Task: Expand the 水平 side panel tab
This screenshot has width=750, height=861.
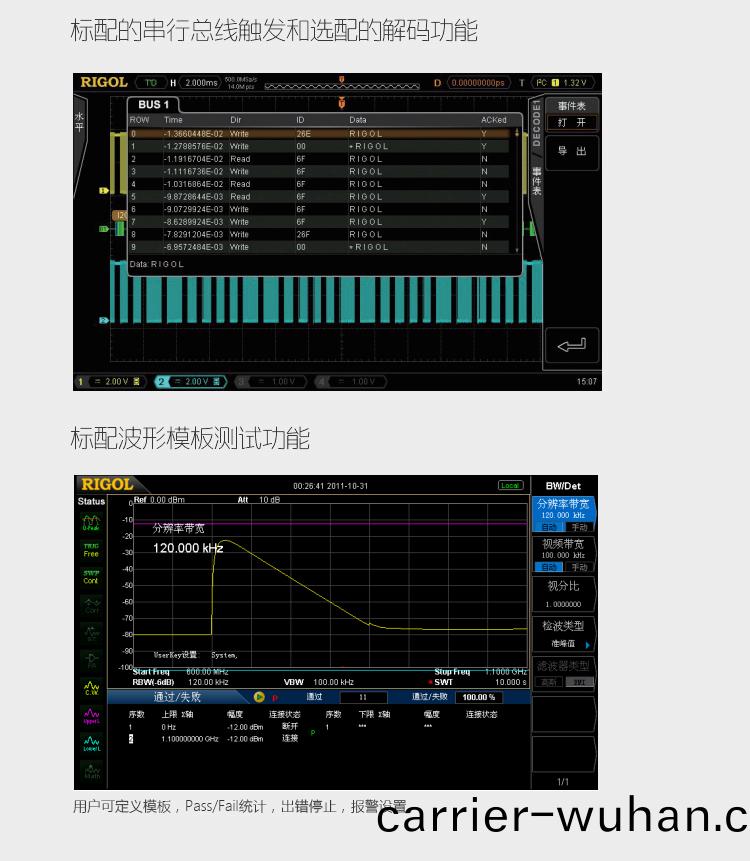Action: [x=80, y=122]
